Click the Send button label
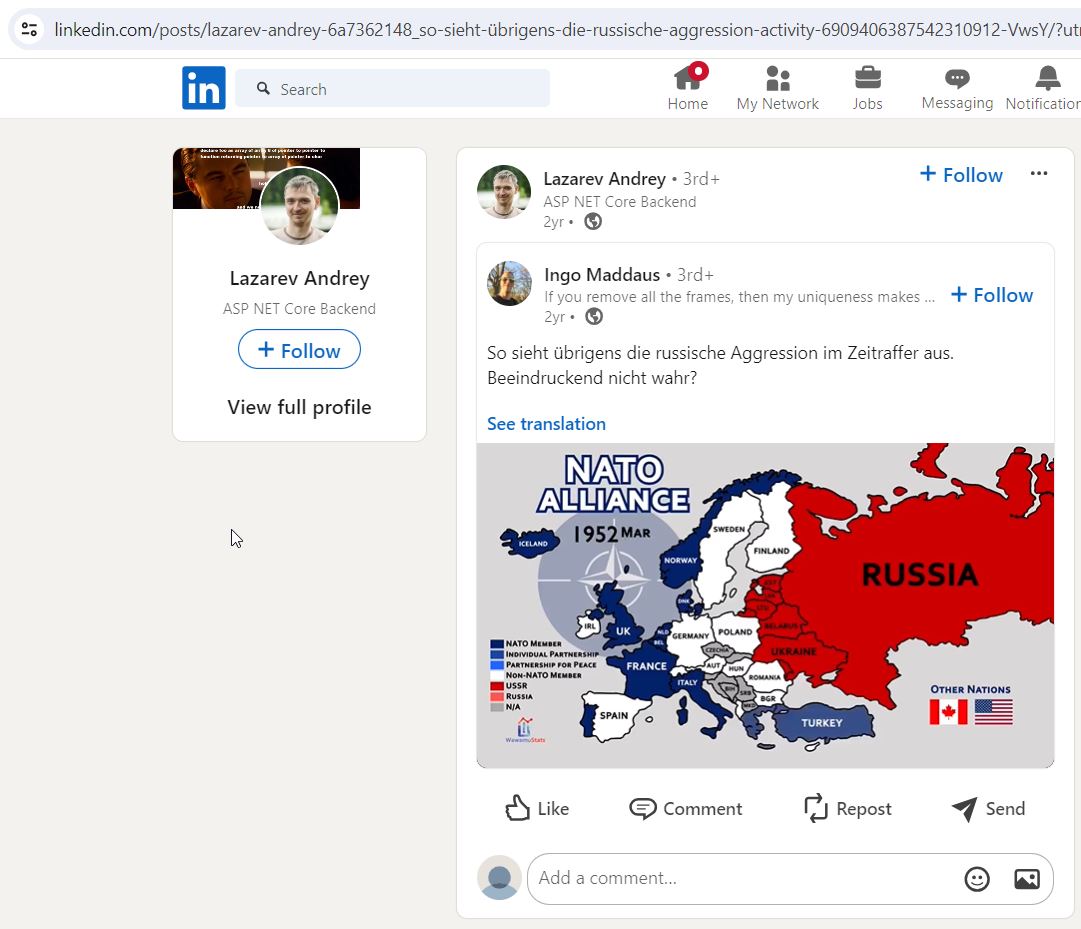1081x929 pixels. 1005,809
